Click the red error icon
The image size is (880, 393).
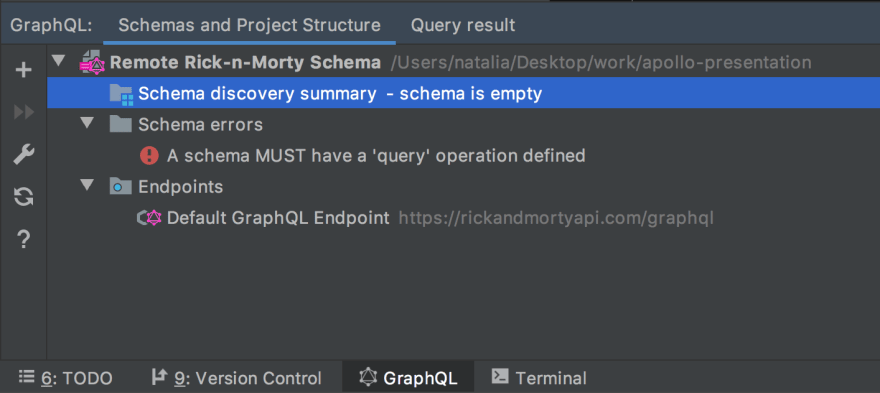(149, 156)
